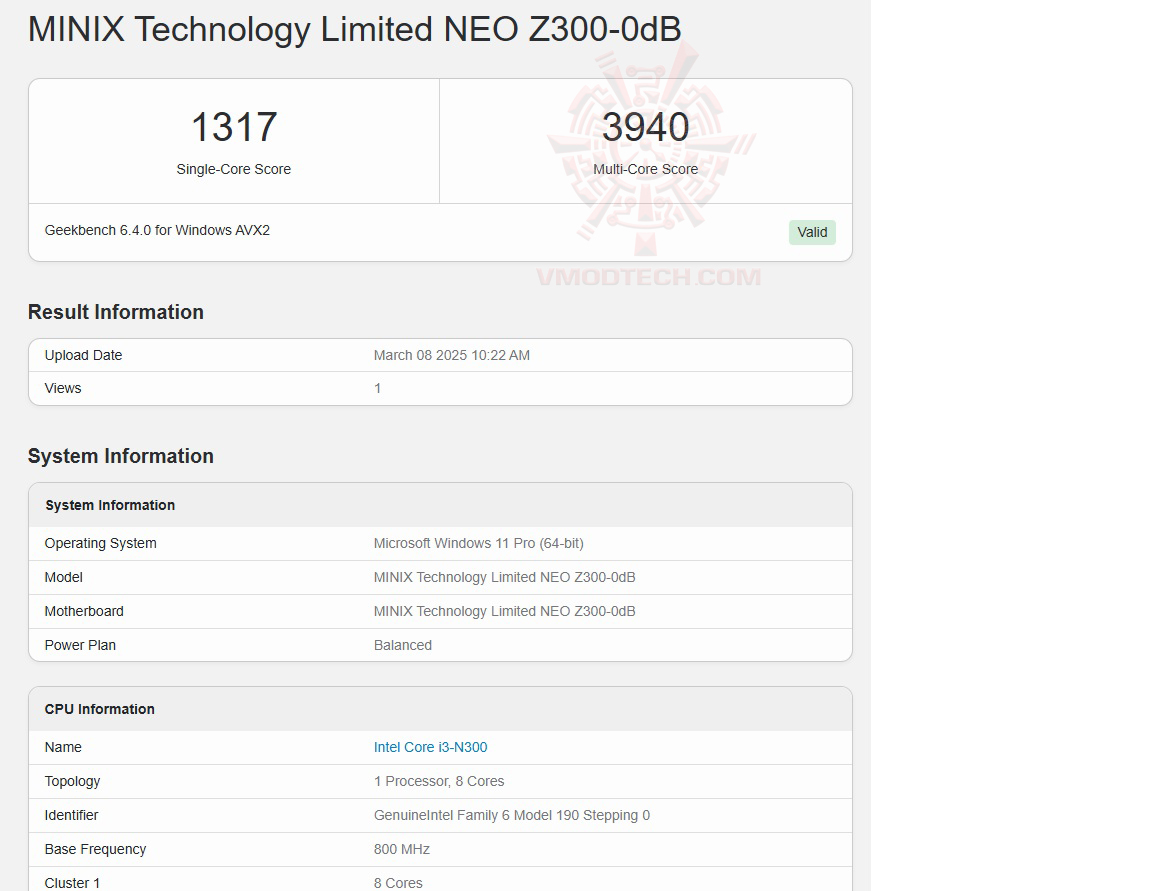1152x891 pixels.
Task: Click the green Valid badge
Action: coord(811,232)
